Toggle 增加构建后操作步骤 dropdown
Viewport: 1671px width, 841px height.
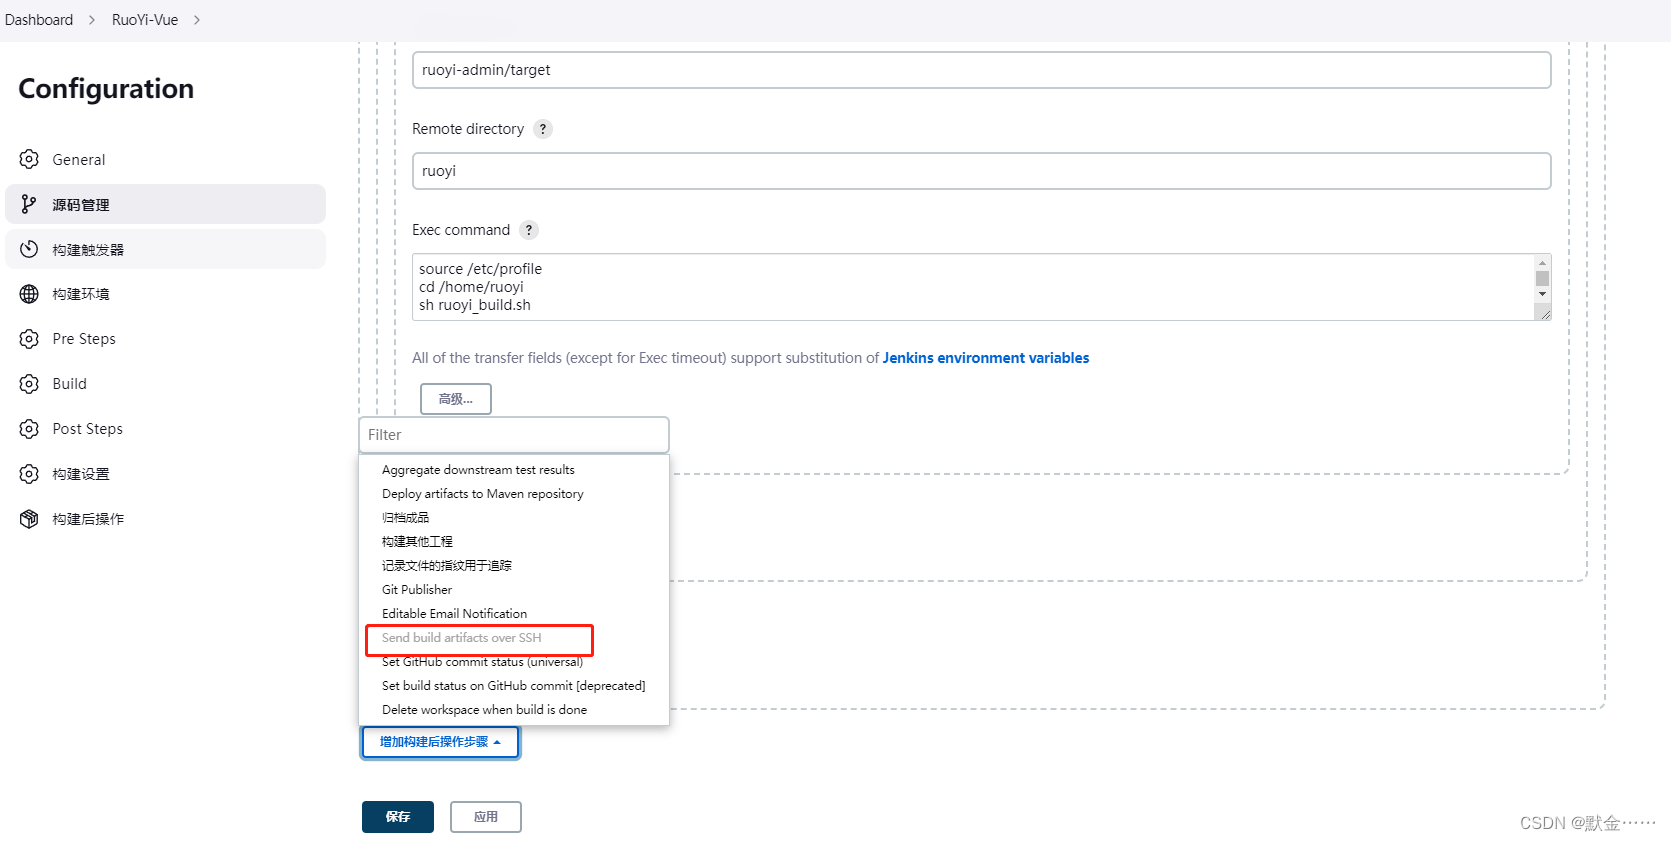click(440, 742)
